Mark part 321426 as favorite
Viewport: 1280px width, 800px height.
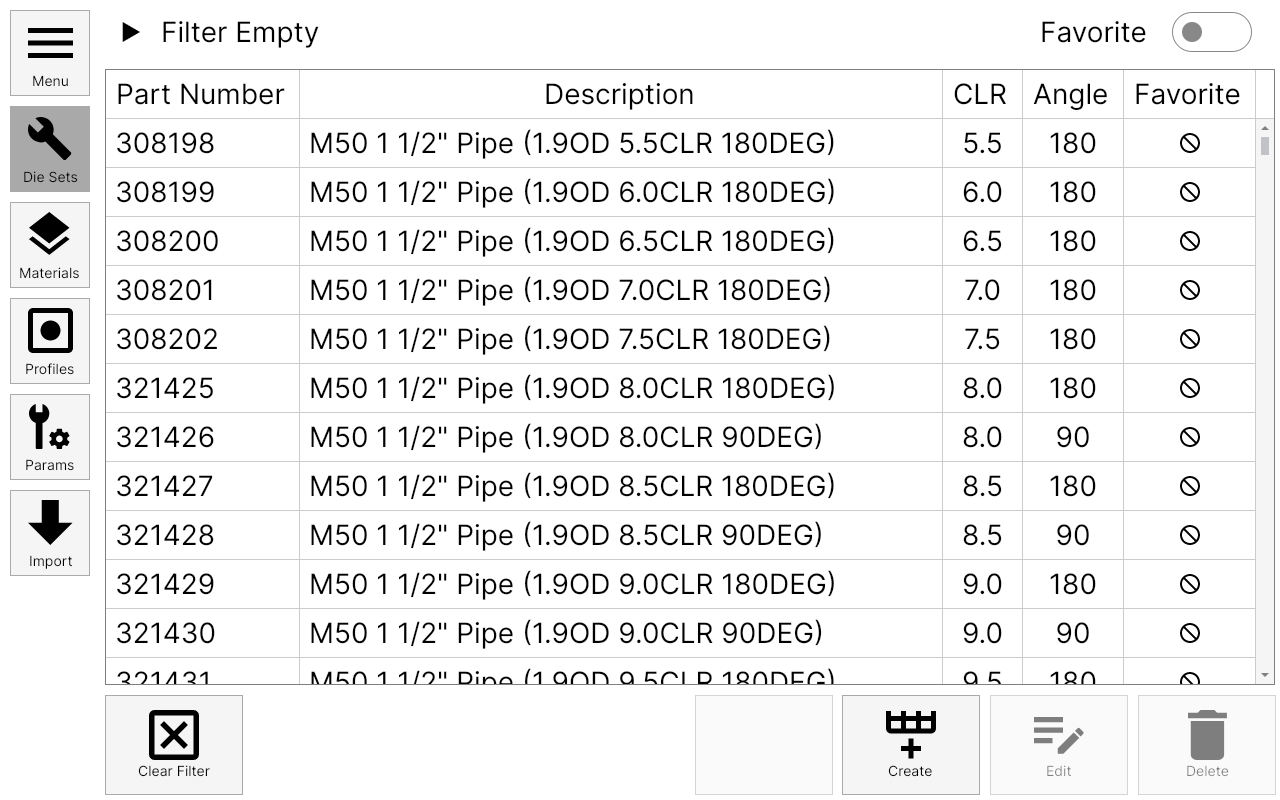click(x=1188, y=437)
